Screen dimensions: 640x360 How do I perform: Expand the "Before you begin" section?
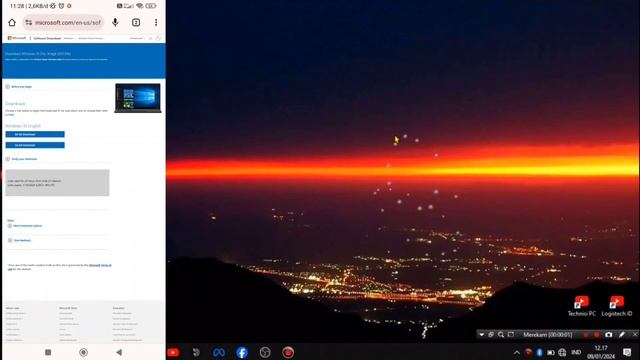coord(19,87)
